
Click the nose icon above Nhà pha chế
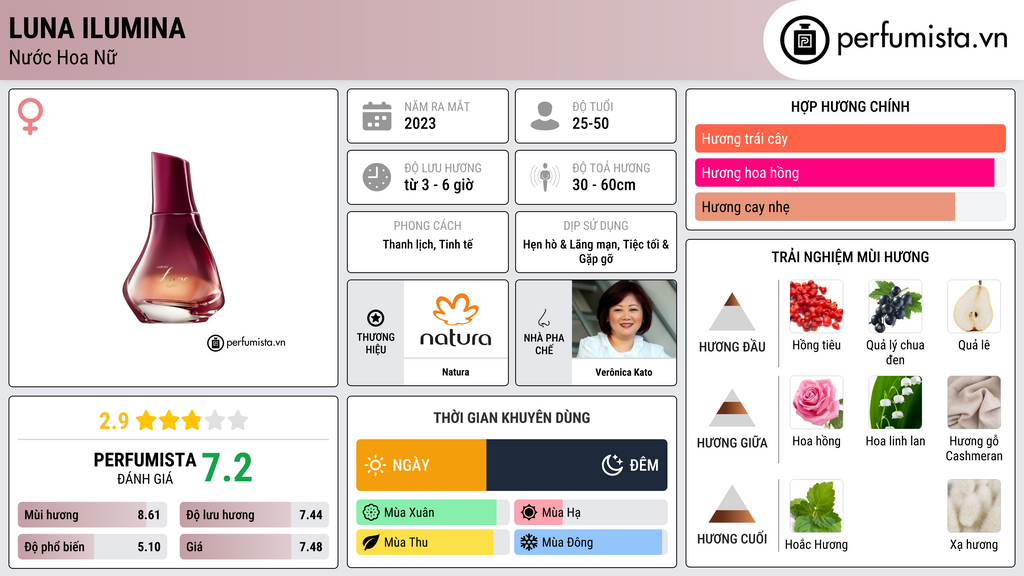tap(543, 318)
